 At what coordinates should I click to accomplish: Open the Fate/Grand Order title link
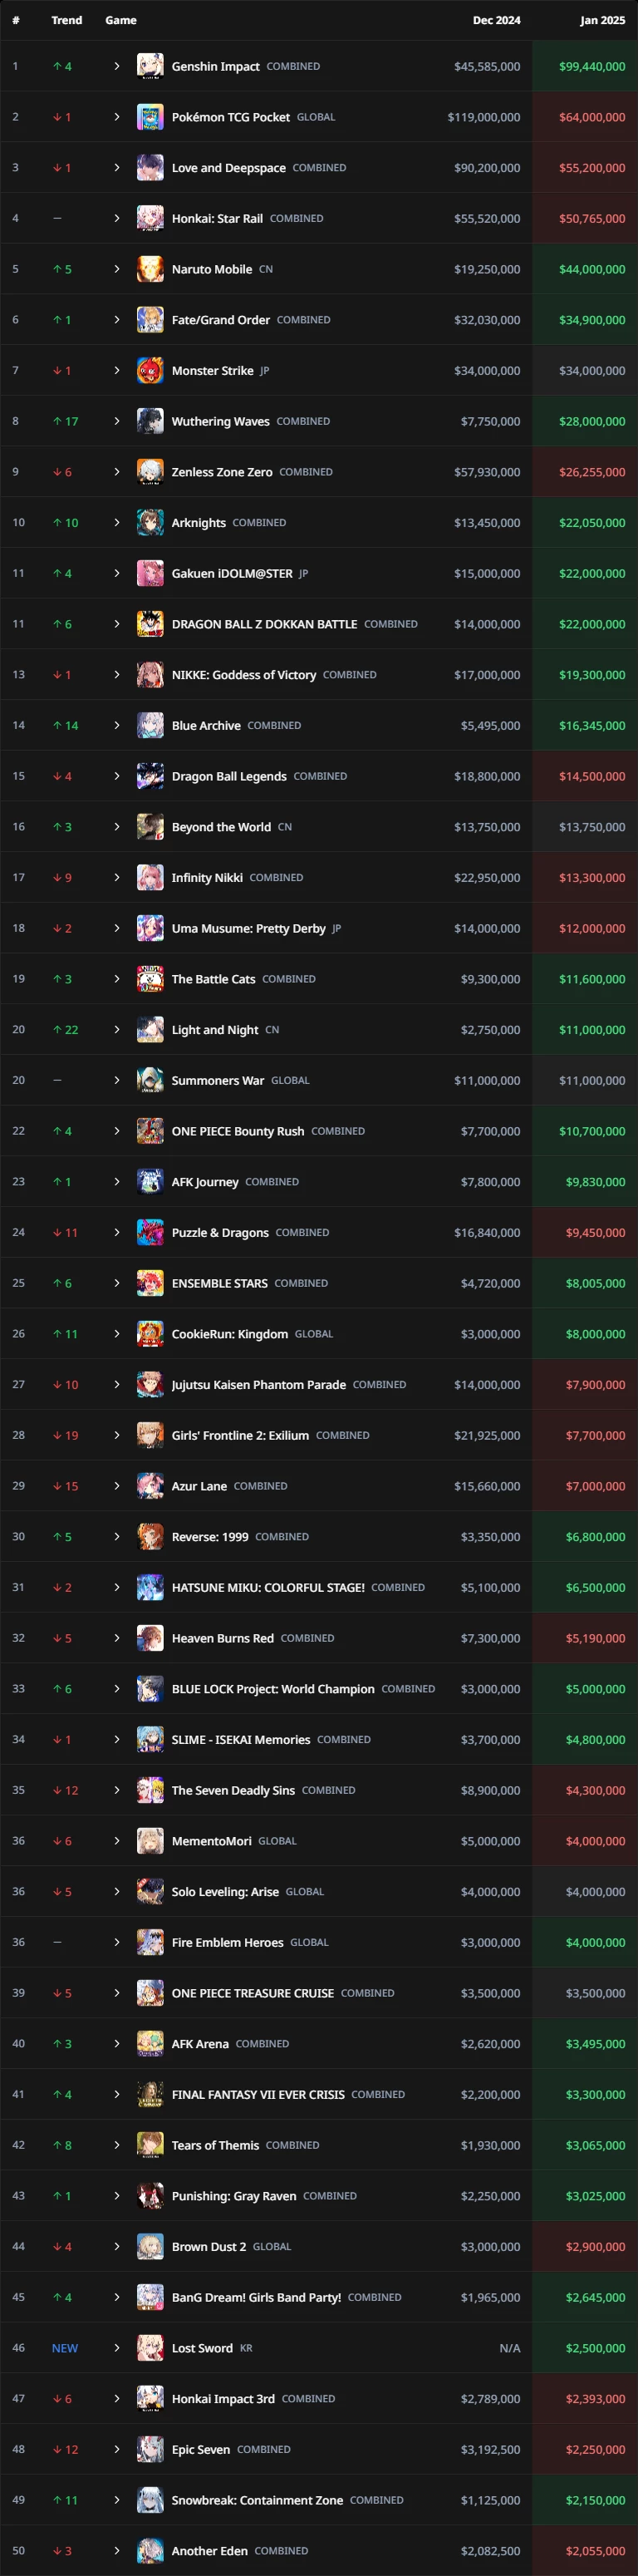coord(221,320)
